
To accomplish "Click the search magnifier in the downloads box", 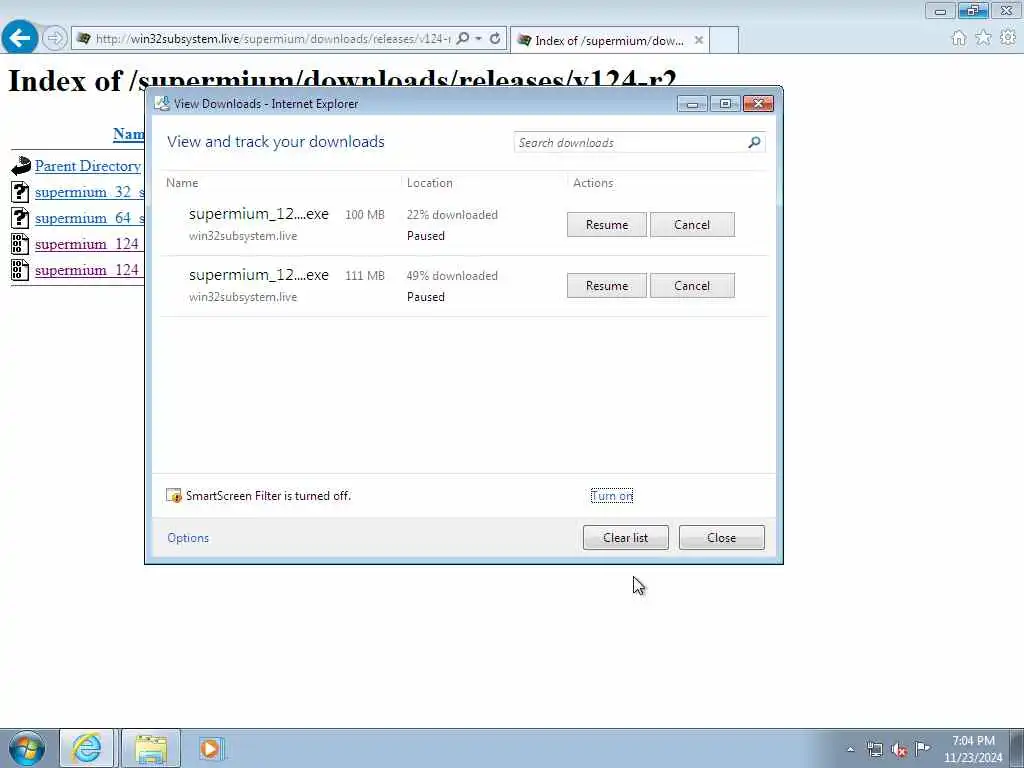I will coord(754,142).
